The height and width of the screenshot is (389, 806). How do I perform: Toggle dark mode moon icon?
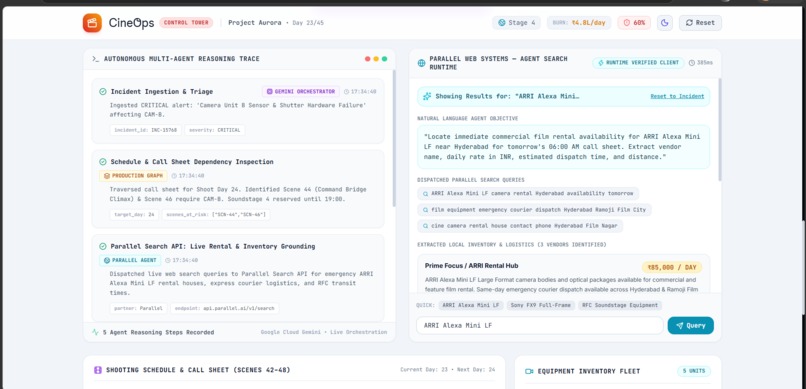[x=665, y=23]
